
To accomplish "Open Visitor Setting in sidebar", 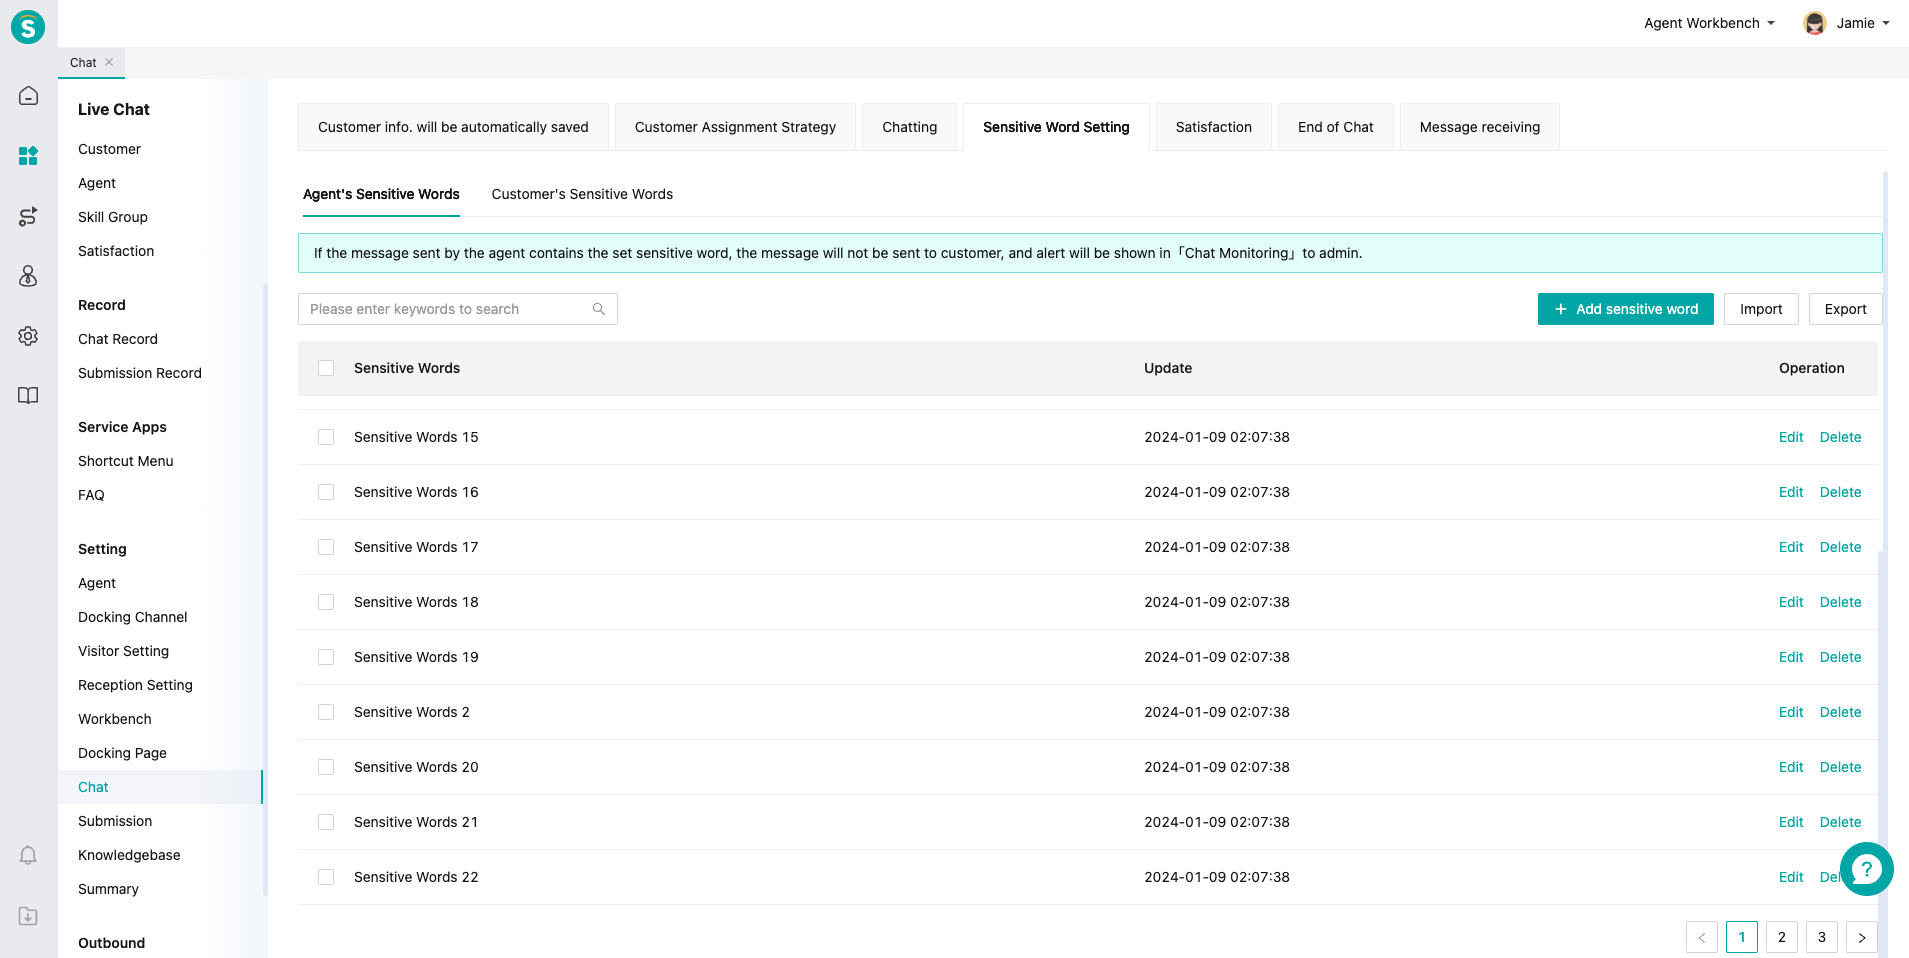I will tap(124, 651).
